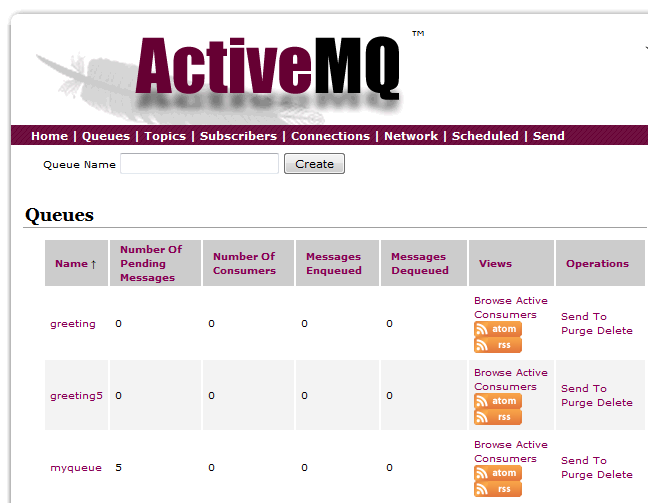
Task: View Active Consumers of greeting5 queue
Action: [x=511, y=379]
